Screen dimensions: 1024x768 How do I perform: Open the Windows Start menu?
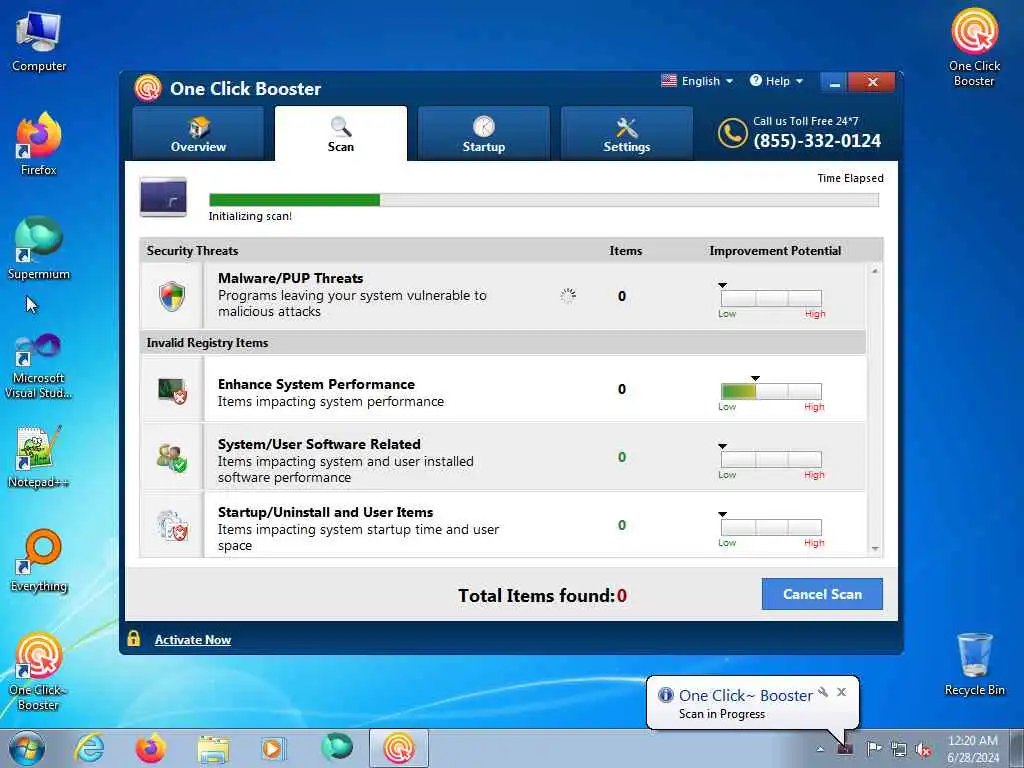[x=27, y=748]
